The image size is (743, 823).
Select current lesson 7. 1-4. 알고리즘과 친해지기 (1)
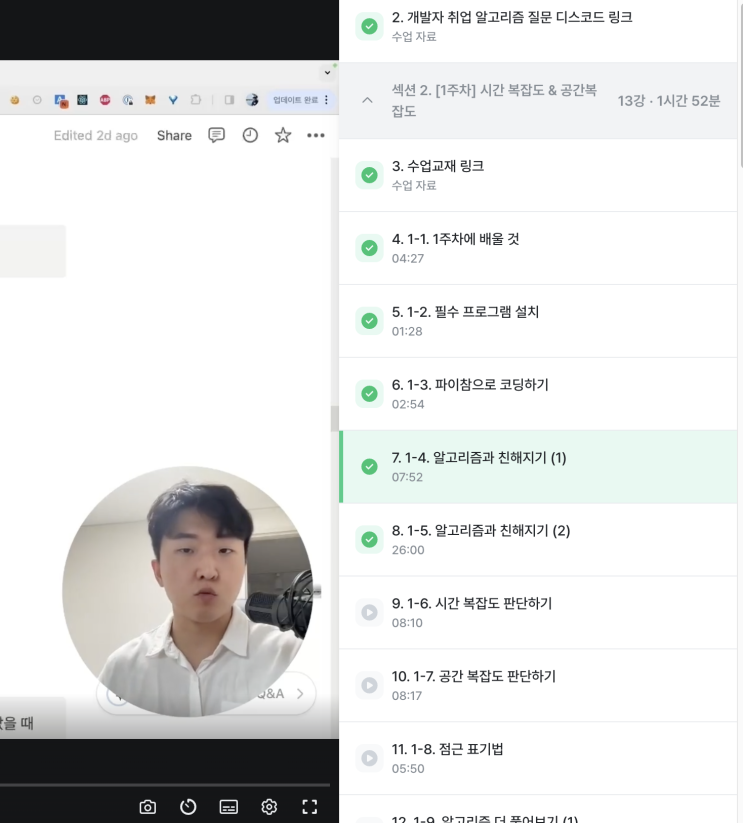point(538,467)
